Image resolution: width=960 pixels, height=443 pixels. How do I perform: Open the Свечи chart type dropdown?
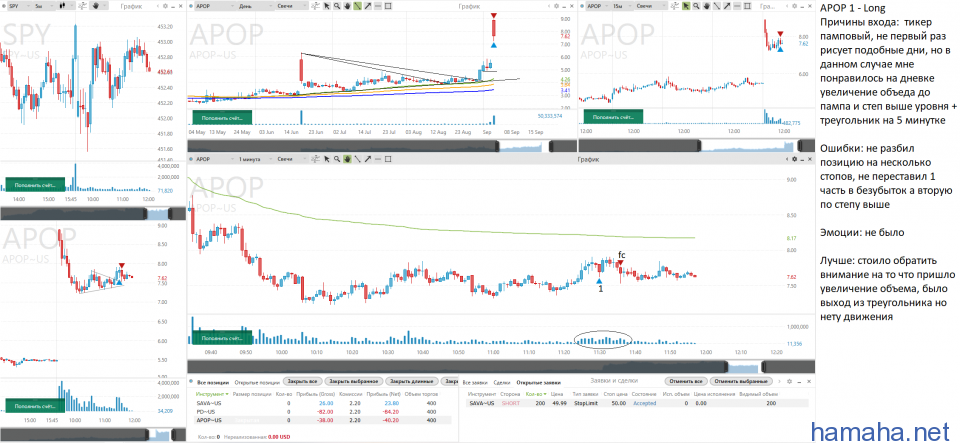(293, 6)
